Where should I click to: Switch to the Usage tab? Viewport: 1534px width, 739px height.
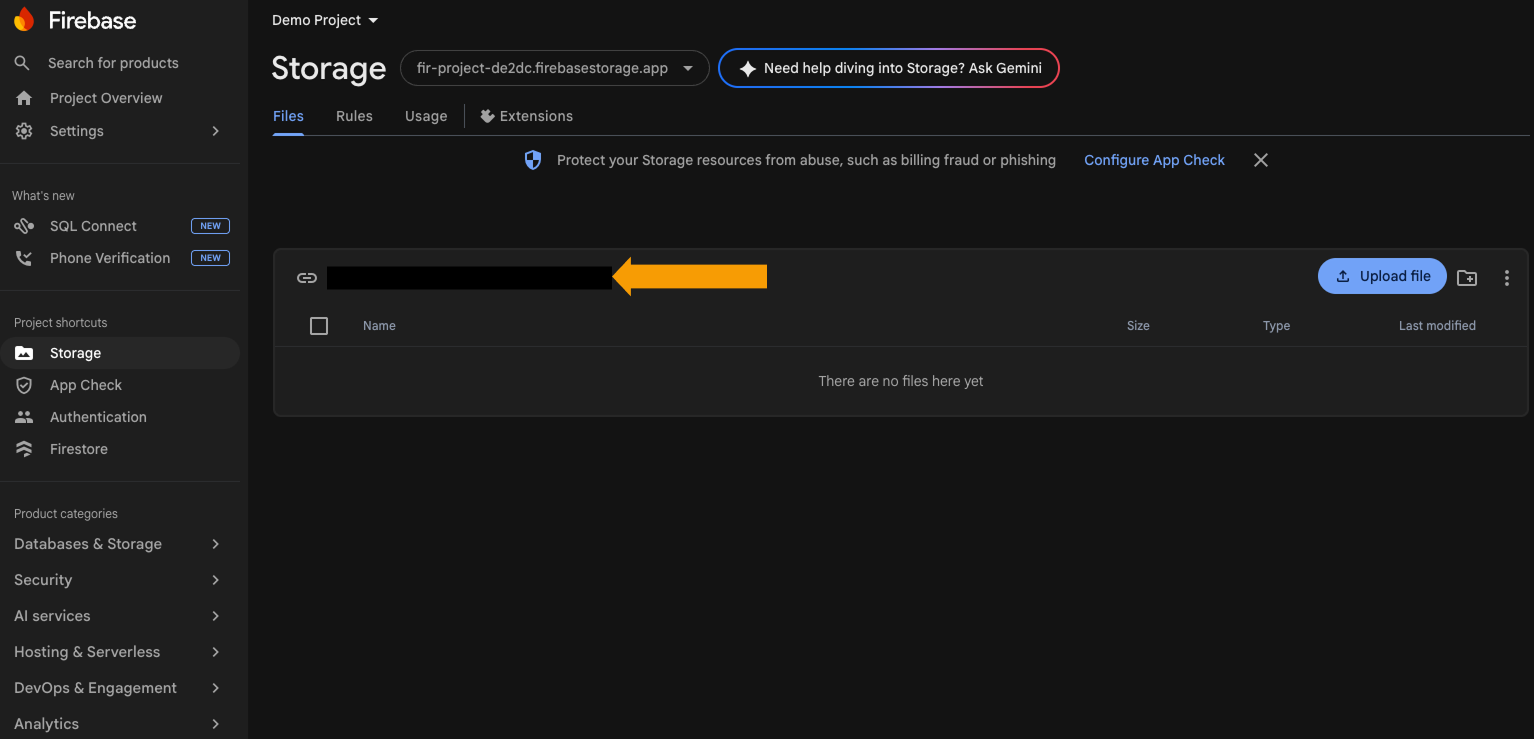[426, 116]
